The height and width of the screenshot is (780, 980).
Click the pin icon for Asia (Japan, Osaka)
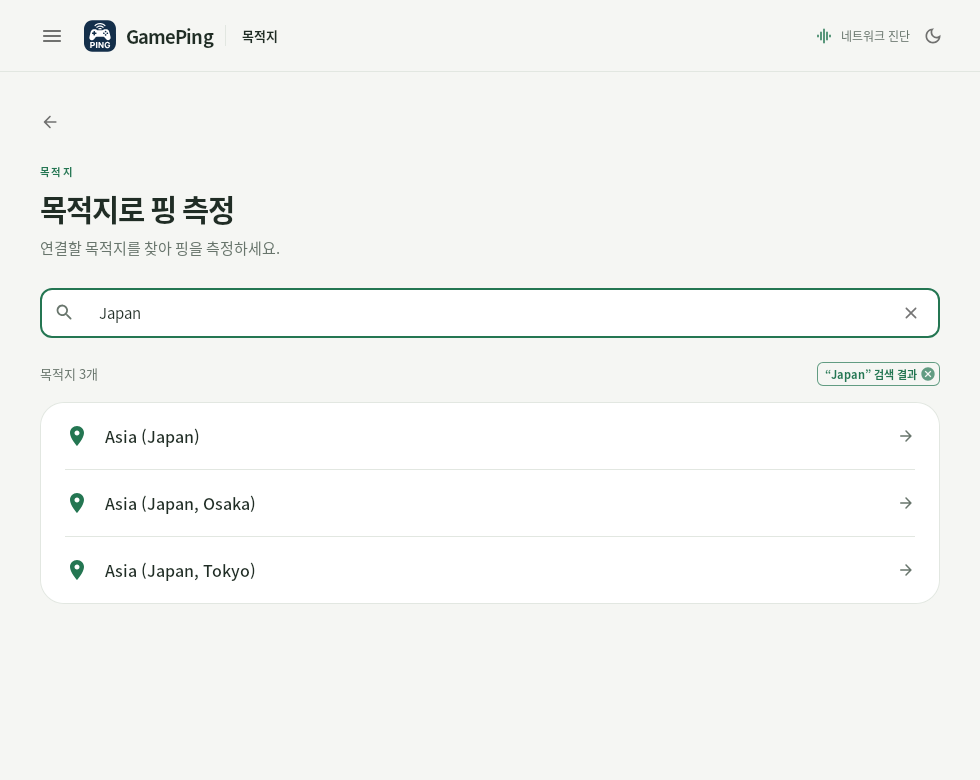[77, 503]
